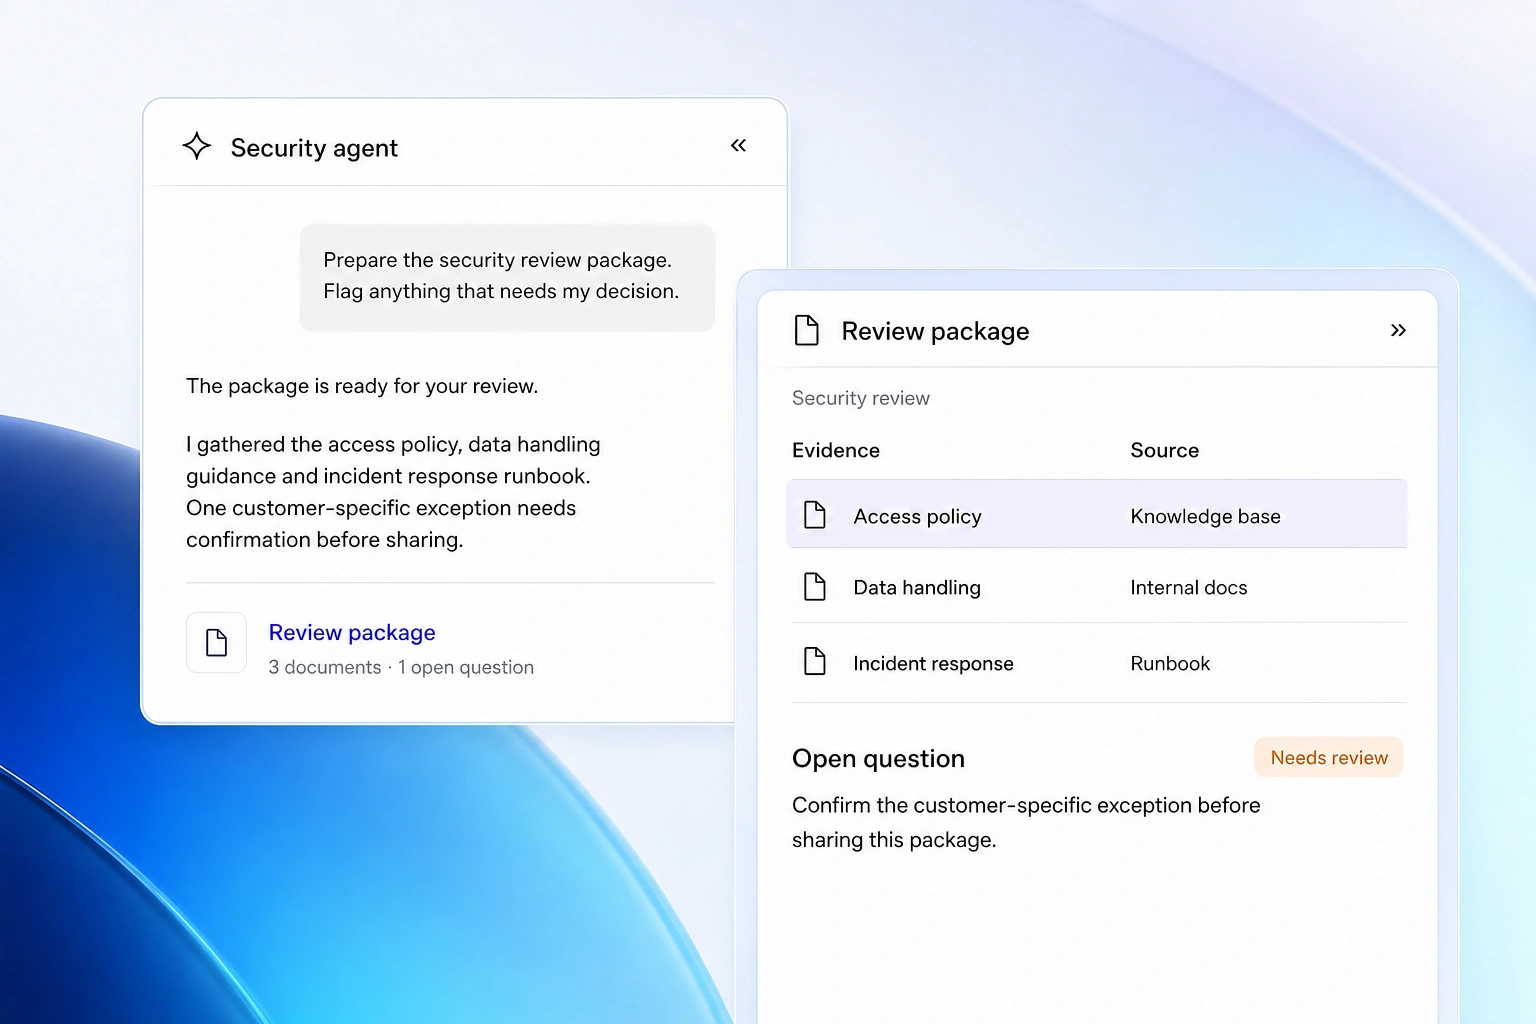Click the Source column header

(1164, 450)
